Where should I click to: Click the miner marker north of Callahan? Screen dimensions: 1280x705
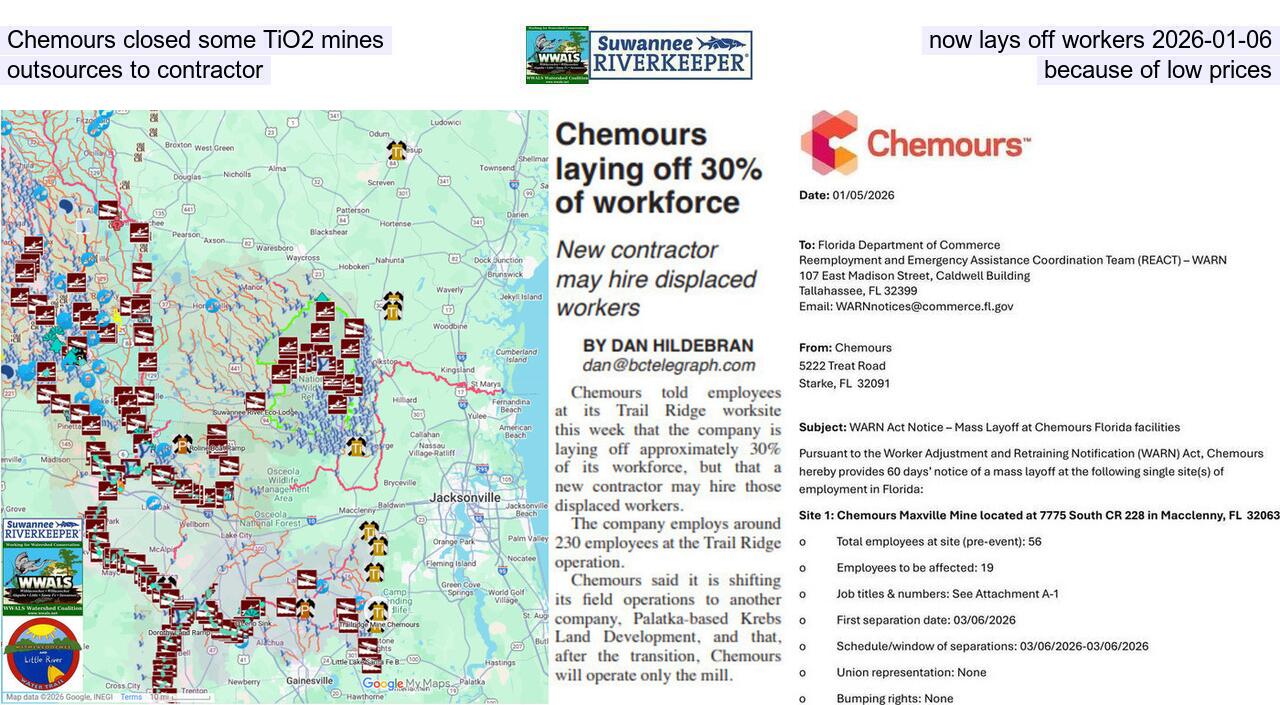pos(355,447)
